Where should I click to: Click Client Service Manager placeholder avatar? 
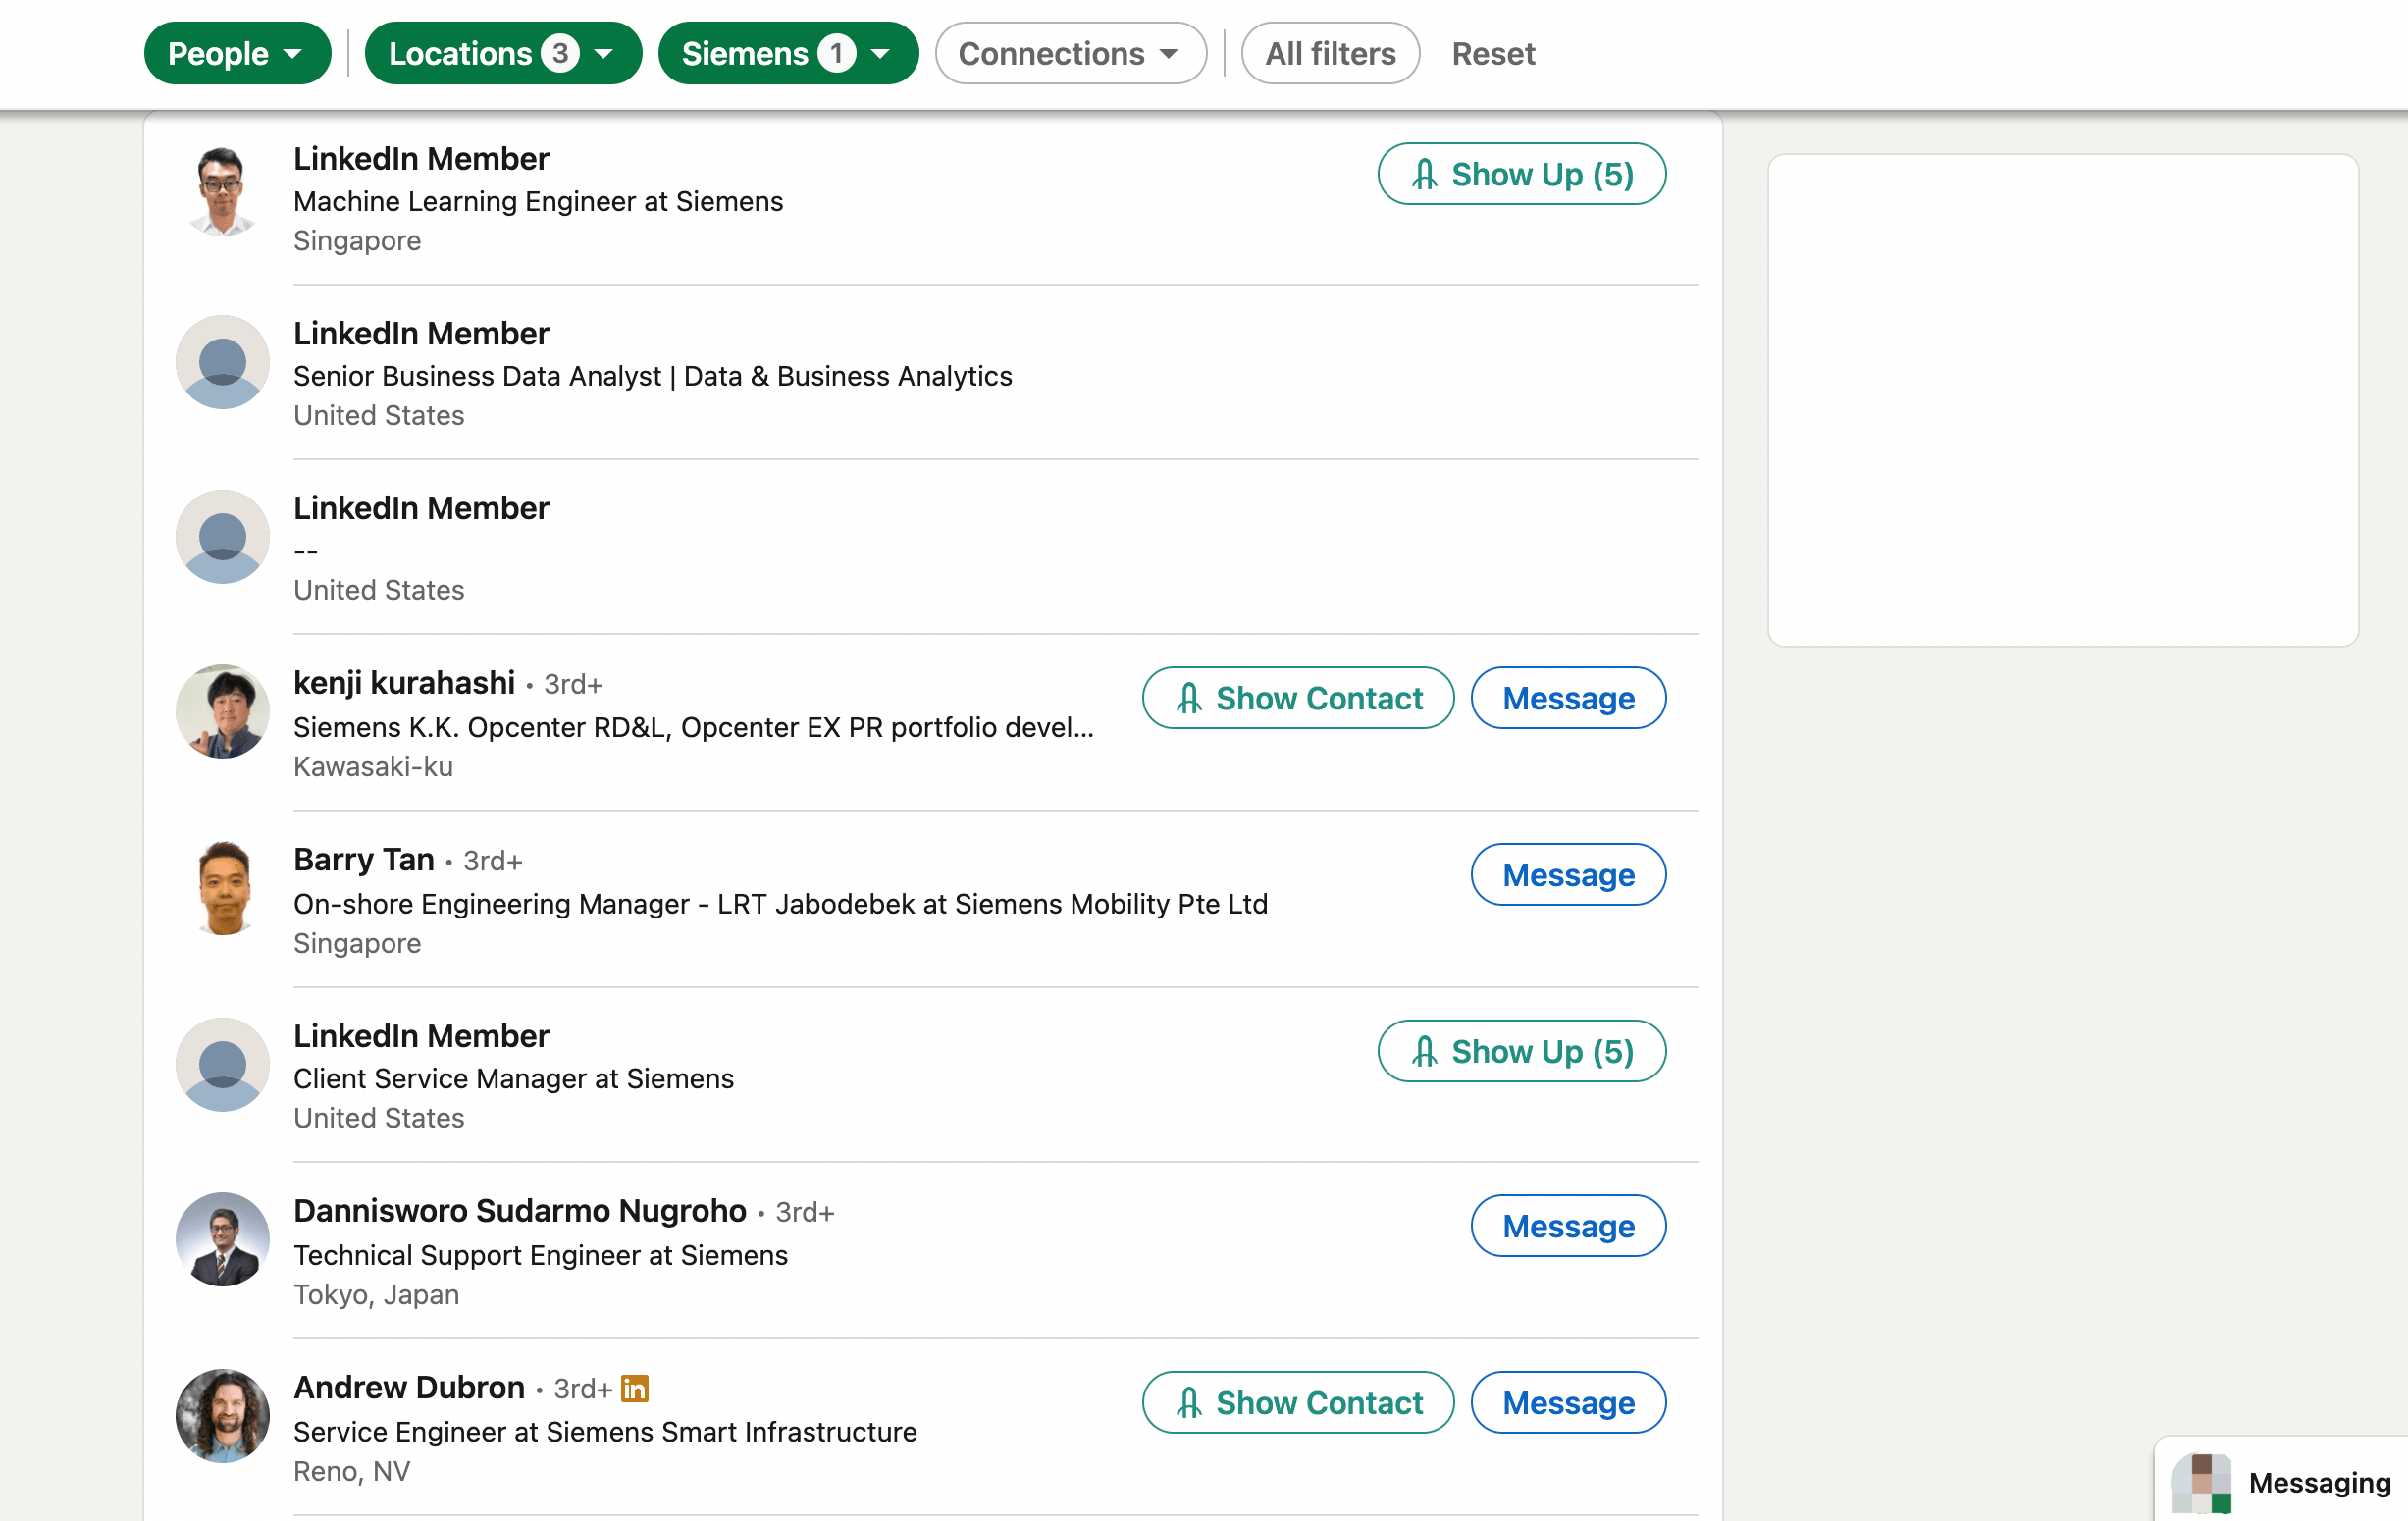[x=222, y=1064]
